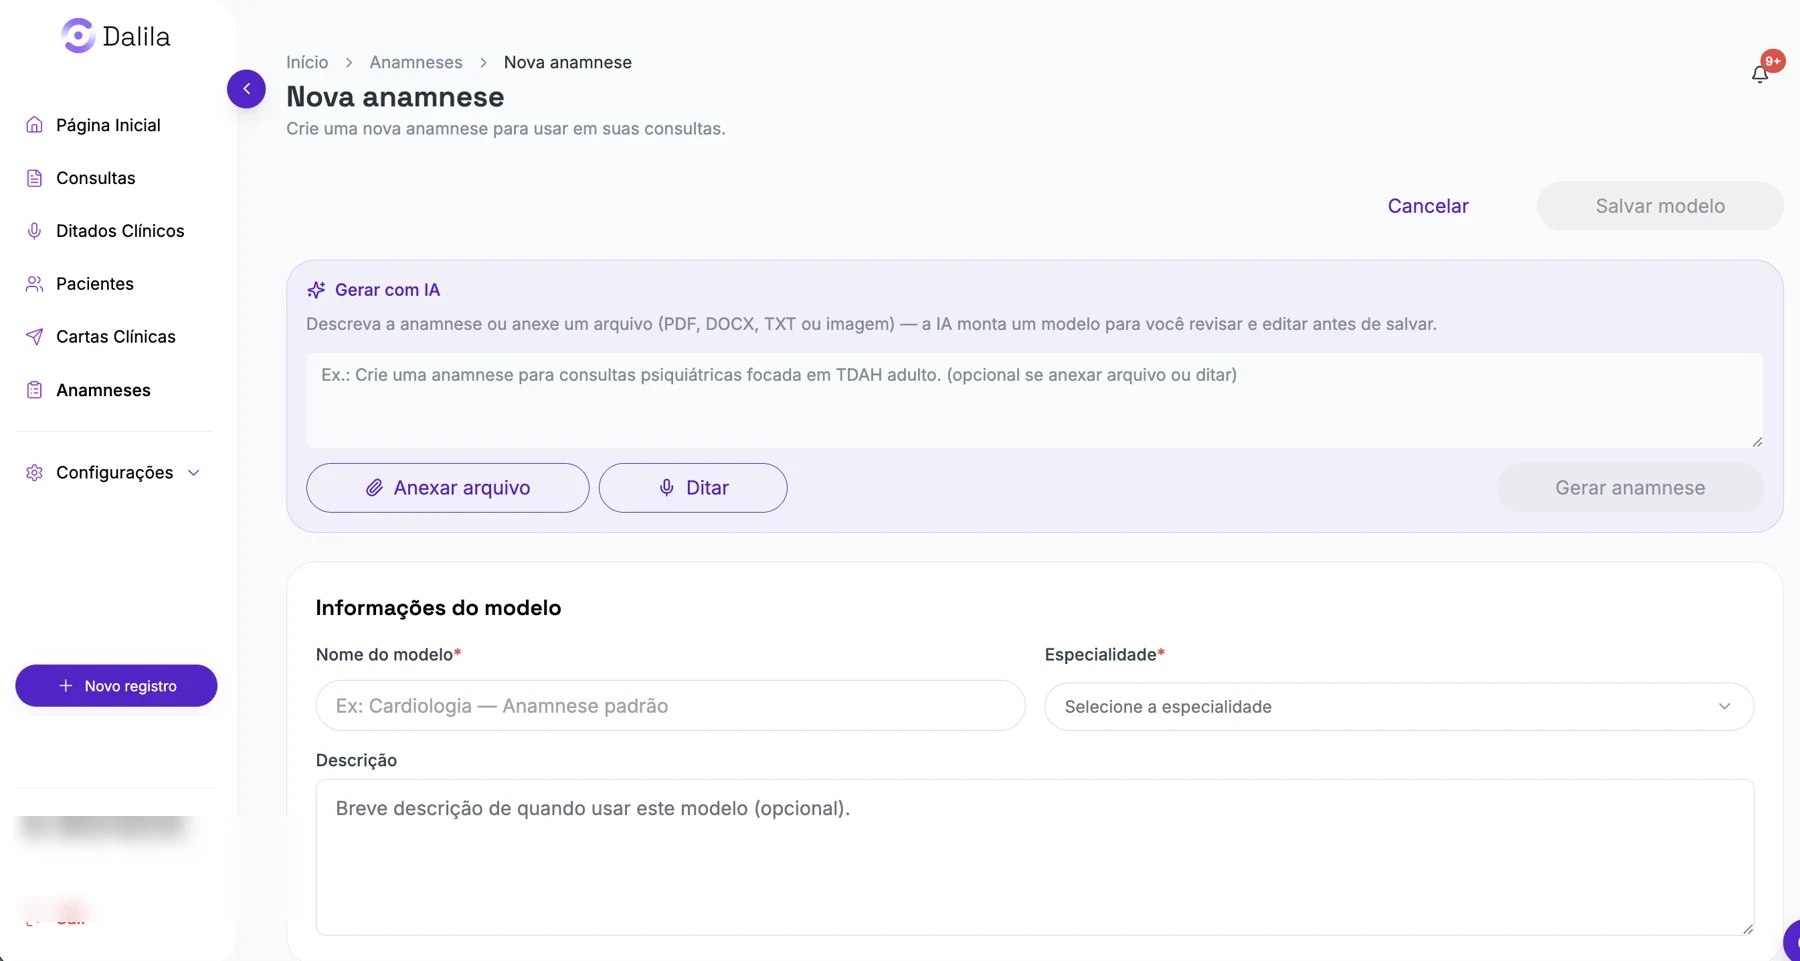Screen dimensions: 1800x961
Task: Click the Informações do modelo heading
Action: pos(438,608)
